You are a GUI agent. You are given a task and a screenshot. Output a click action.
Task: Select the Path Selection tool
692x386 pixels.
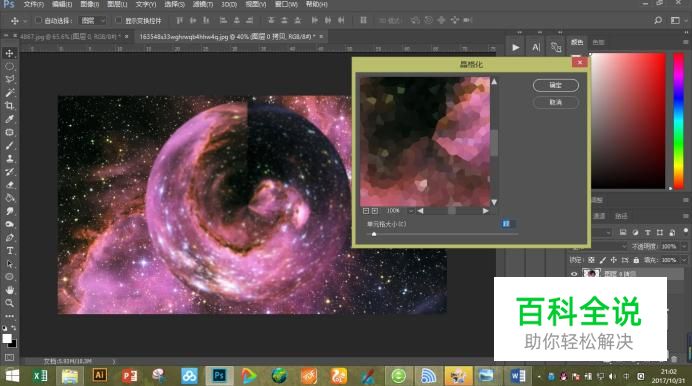coord(9,264)
